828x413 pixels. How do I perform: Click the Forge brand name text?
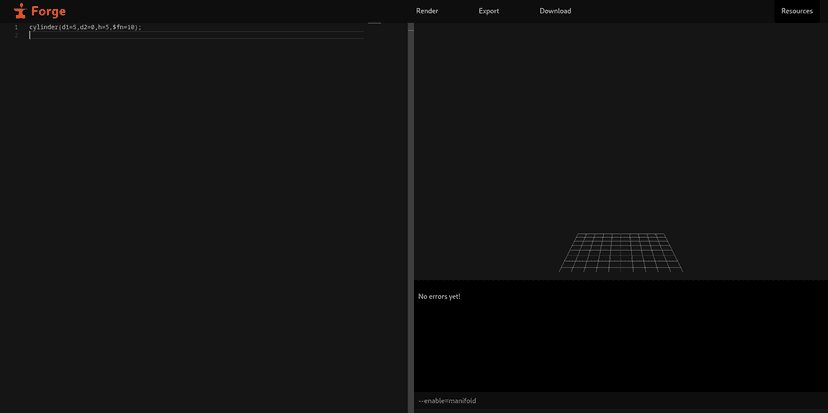[48, 11]
